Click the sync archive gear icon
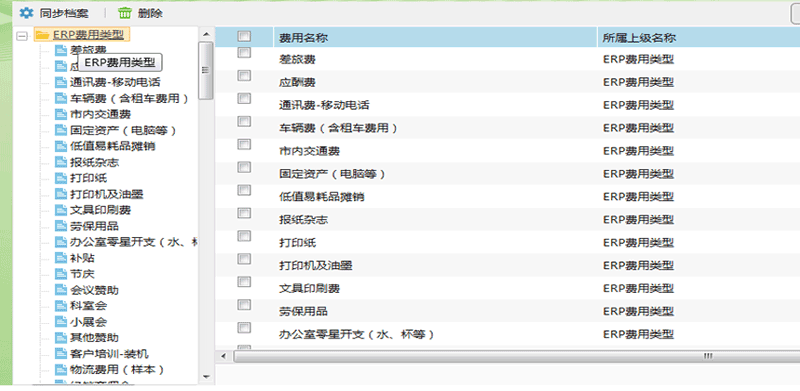800x391 pixels. [x=26, y=13]
